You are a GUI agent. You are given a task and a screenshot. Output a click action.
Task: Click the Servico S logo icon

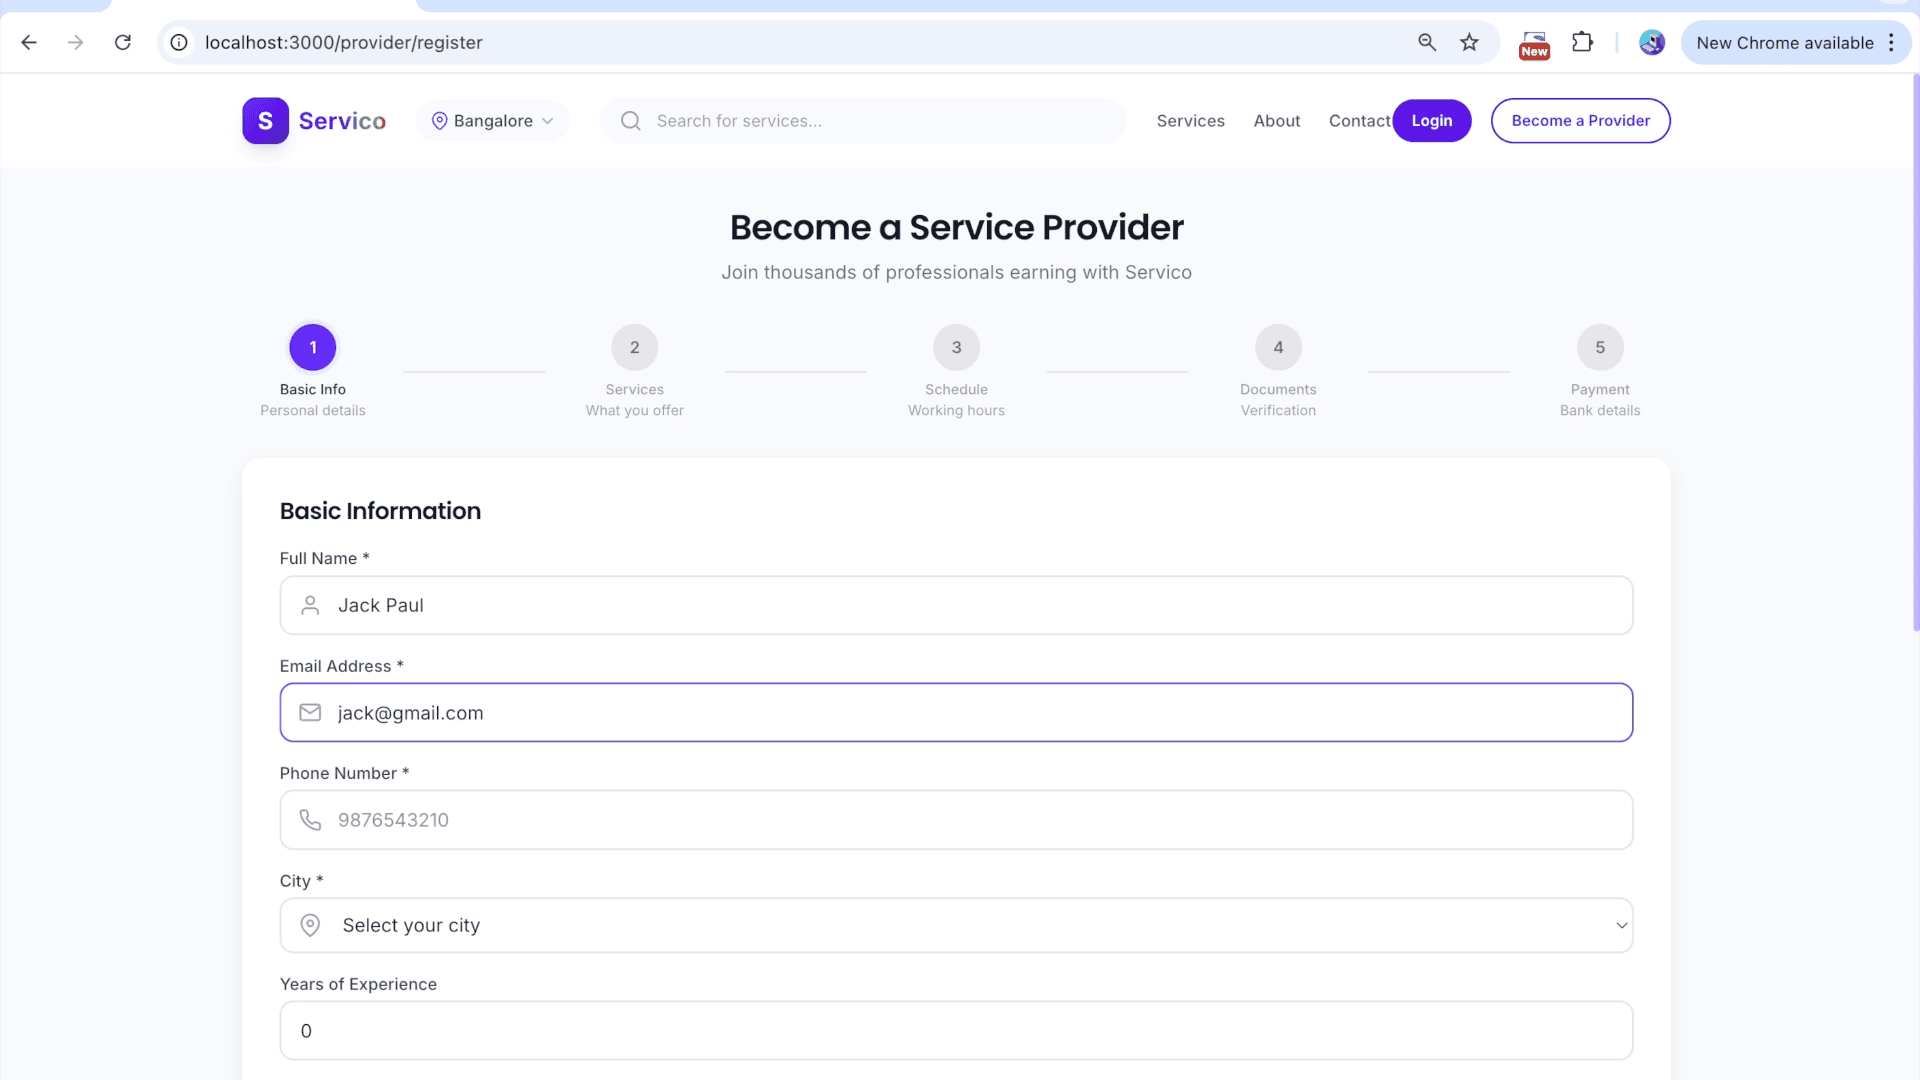[265, 121]
